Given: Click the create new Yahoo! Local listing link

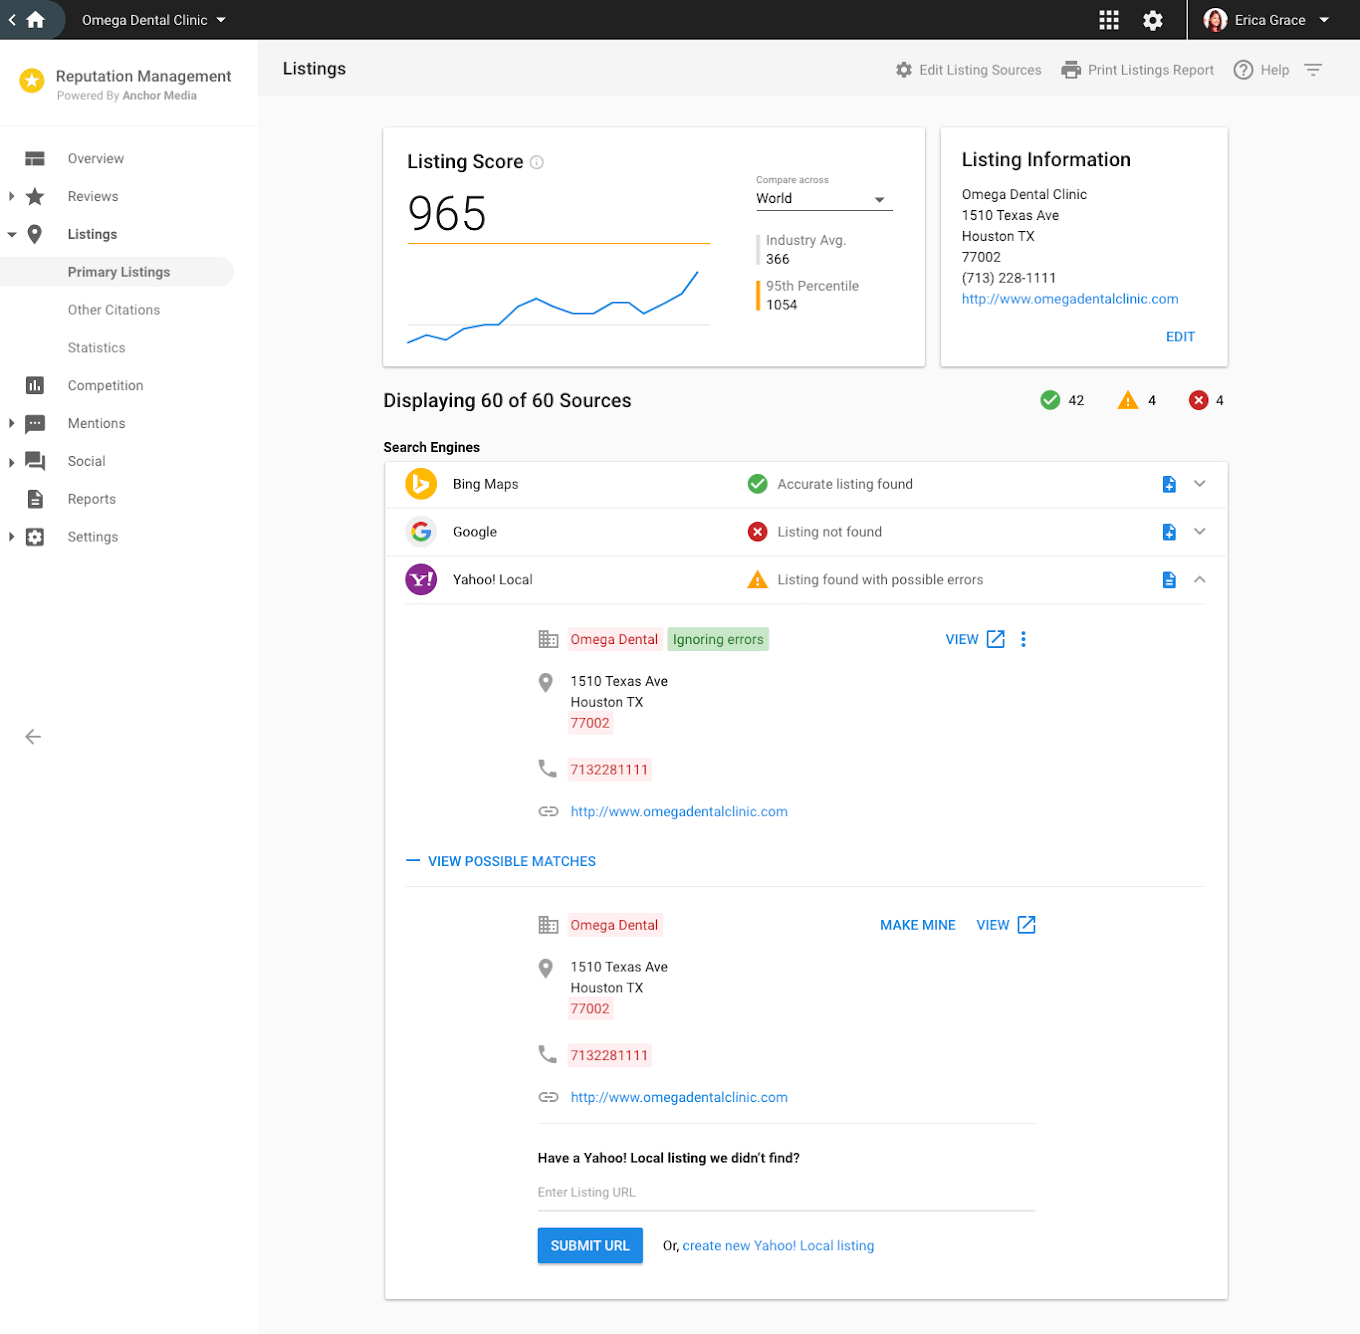Looking at the screenshot, I should [778, 1246].
